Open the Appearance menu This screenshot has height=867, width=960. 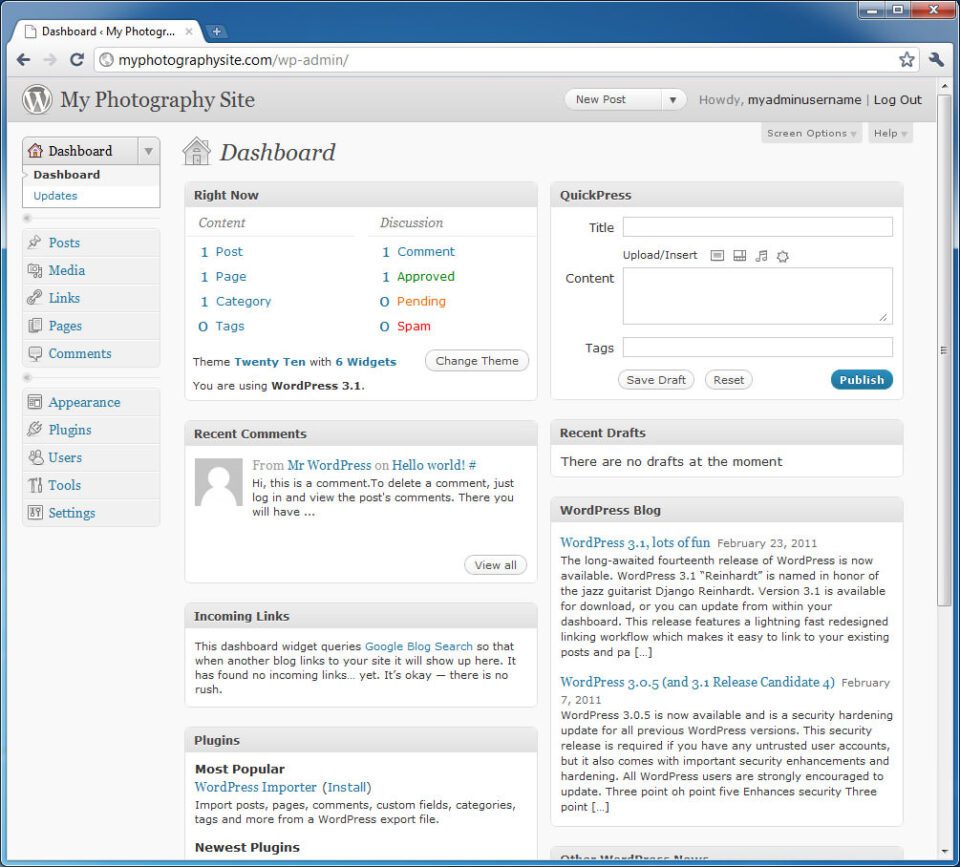[84, 402]
